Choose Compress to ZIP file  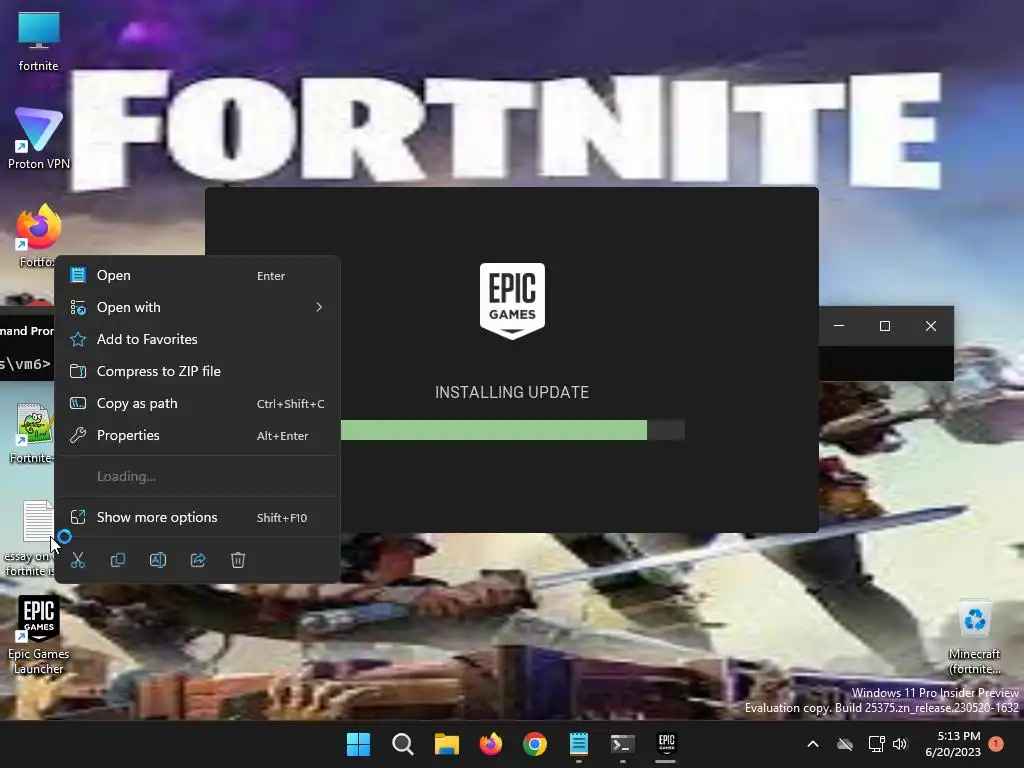(x=197, y=372)
